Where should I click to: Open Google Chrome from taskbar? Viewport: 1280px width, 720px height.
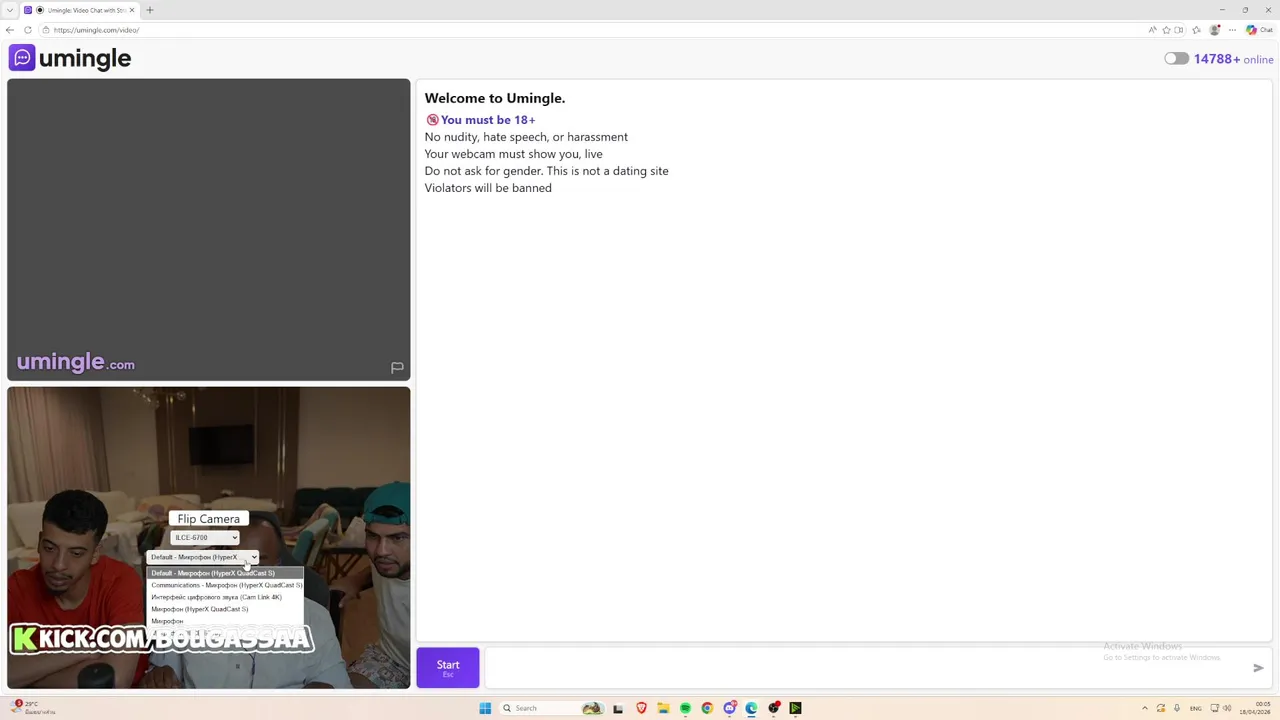coord(707,708)
